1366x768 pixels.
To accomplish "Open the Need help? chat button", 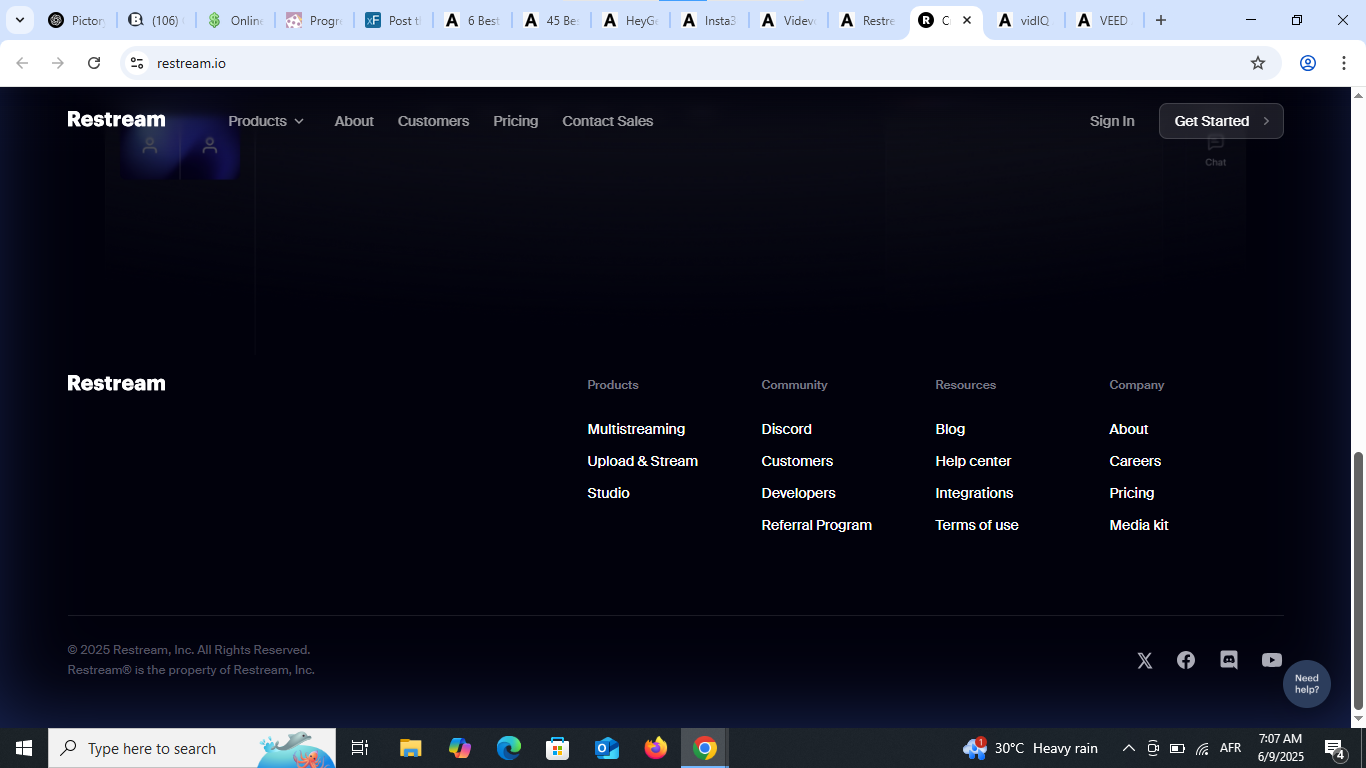I will (x=1307, y=684).
